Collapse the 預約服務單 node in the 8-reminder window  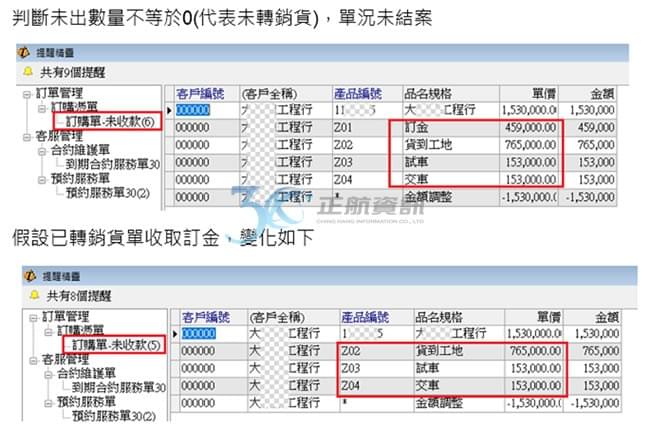pyautogui.click(x=48, y=403)
